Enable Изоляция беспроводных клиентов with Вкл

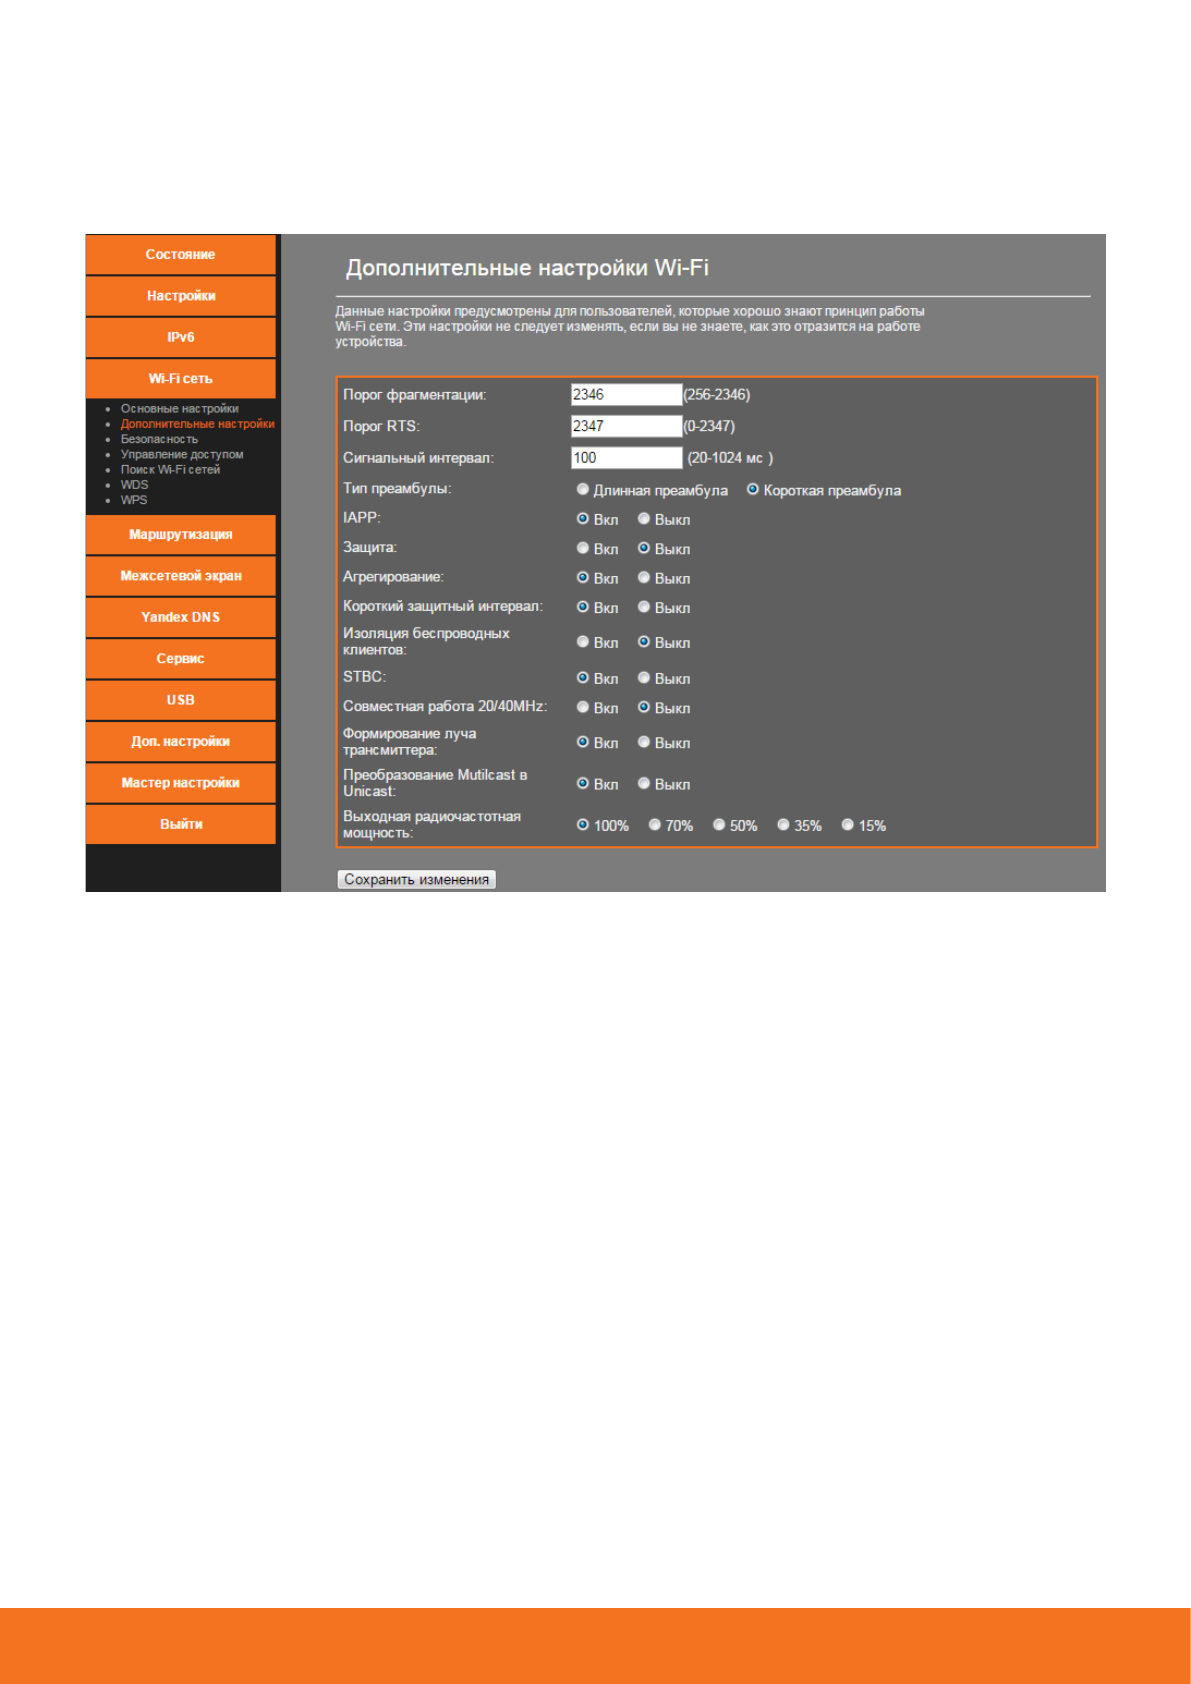click(x=583, y=642)
